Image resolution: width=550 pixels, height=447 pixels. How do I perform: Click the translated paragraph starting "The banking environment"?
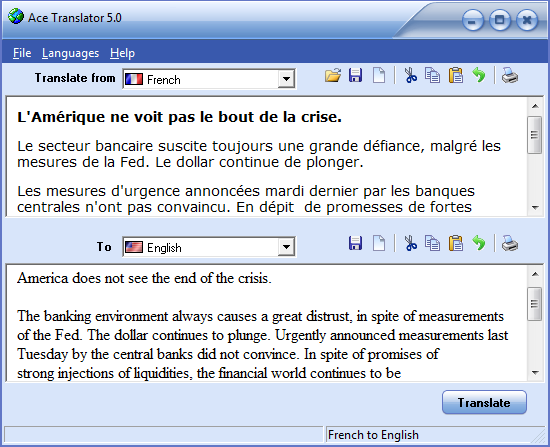(262, 345)
